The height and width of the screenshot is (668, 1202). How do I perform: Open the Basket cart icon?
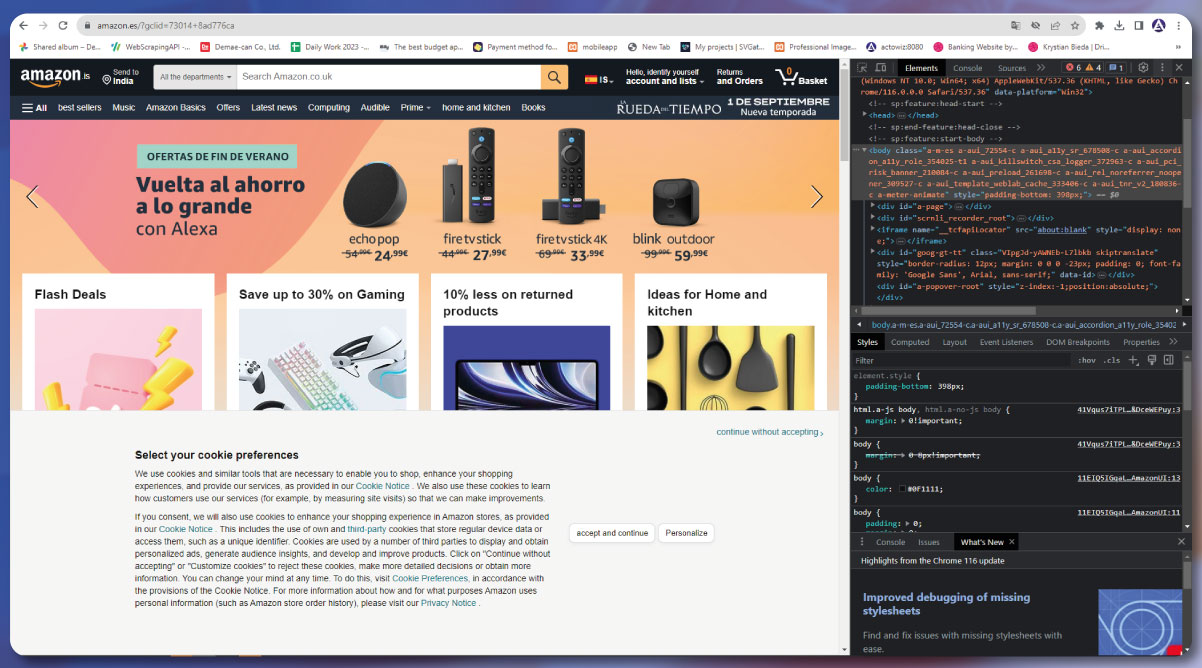click(x=802, y=76)
